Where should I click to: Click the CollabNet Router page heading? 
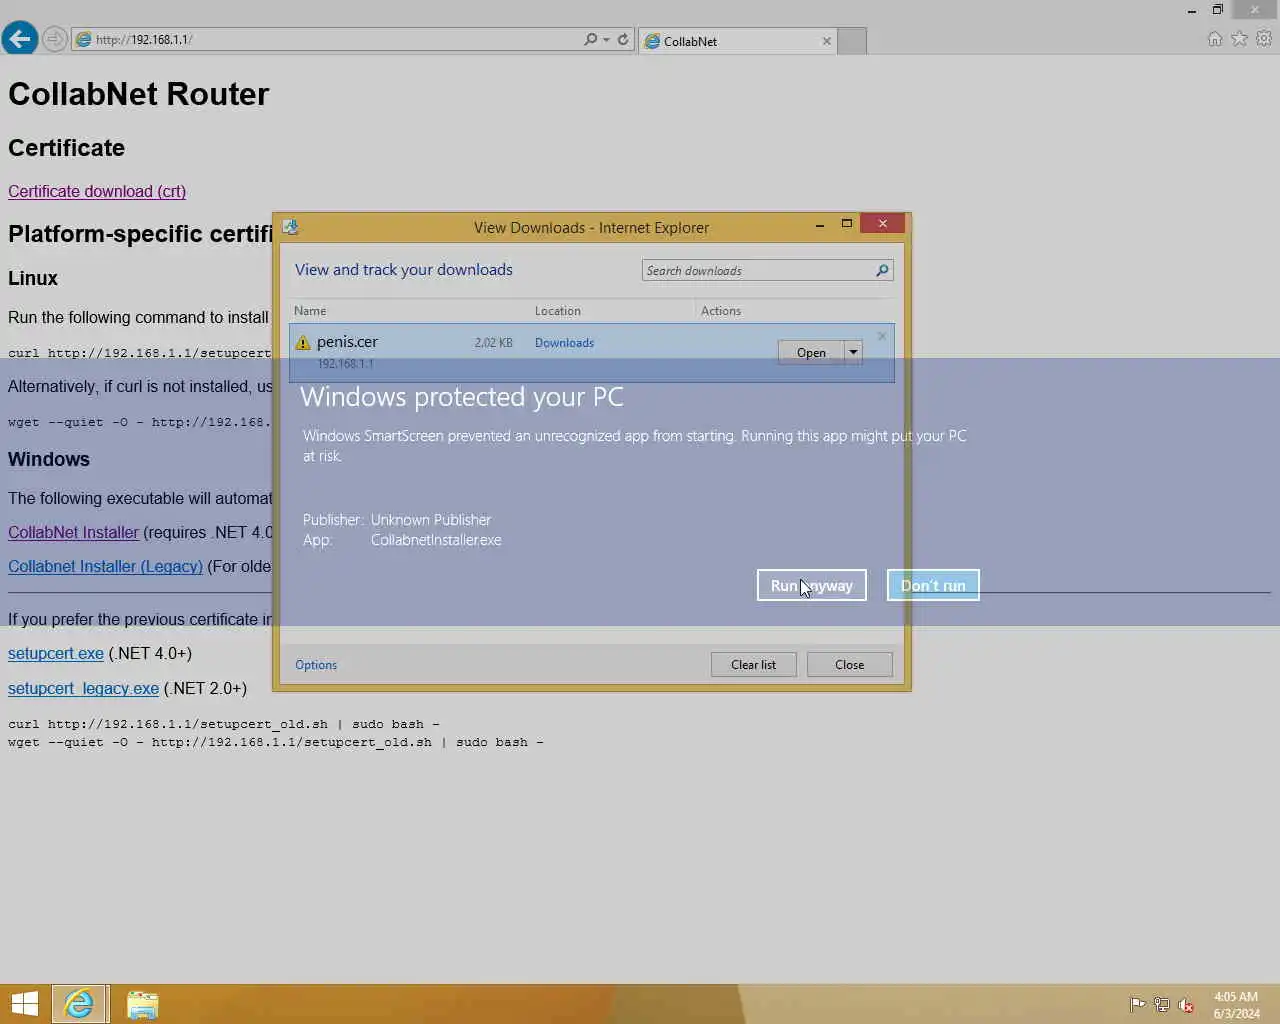(x=139, y=94)
